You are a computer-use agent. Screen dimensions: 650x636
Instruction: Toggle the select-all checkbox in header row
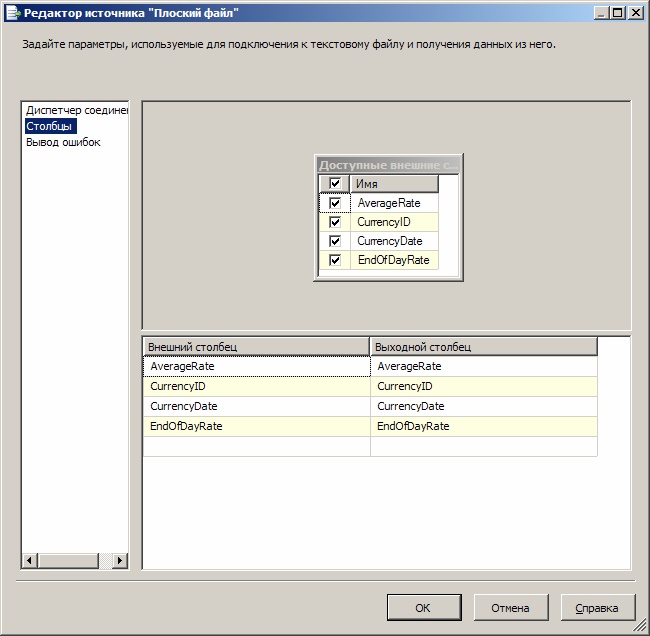pos(335,184)
